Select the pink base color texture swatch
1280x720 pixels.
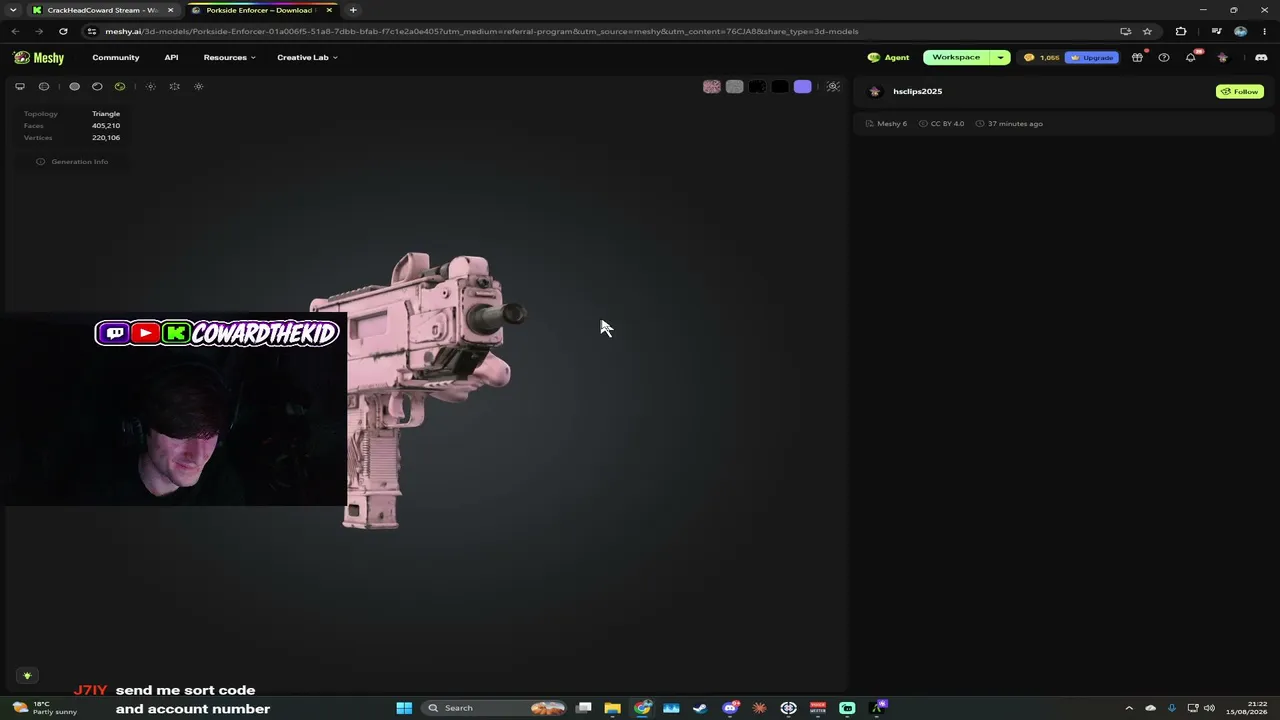(x=711, y=87)
